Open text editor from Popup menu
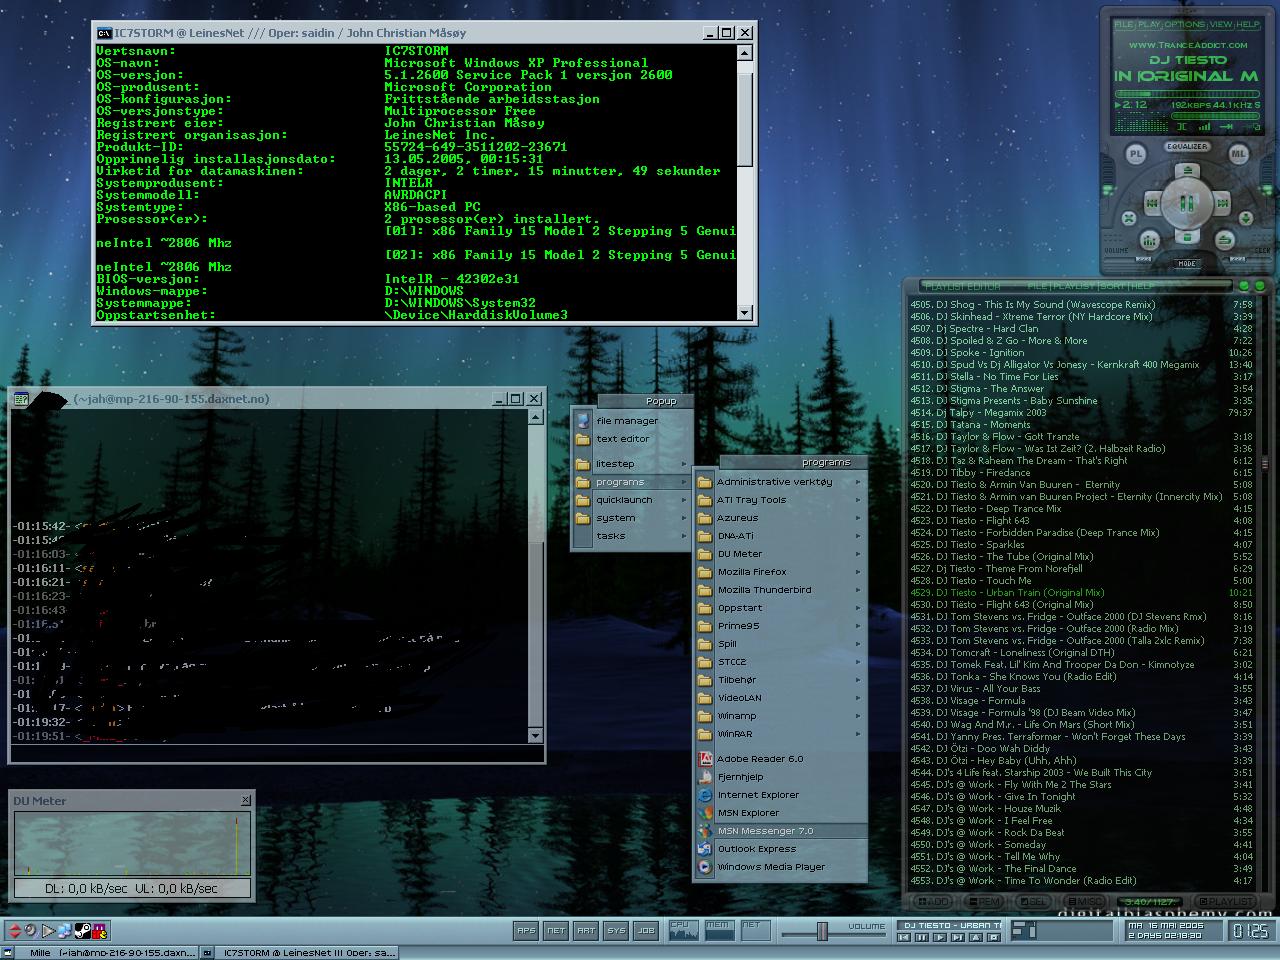The width and height of the screenshot is (1280, 960). [x=631, y=439]
